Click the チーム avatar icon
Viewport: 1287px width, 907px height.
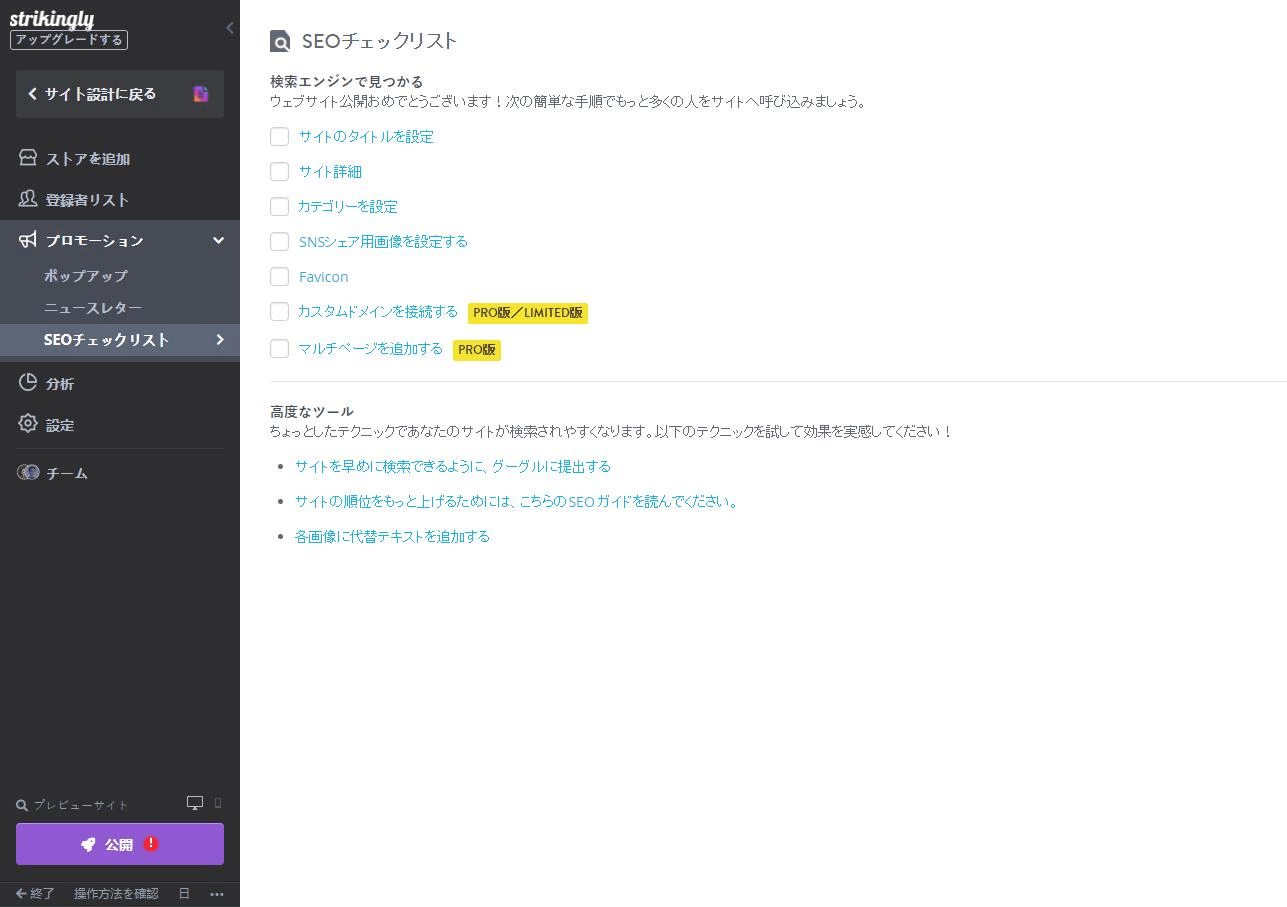28,473
